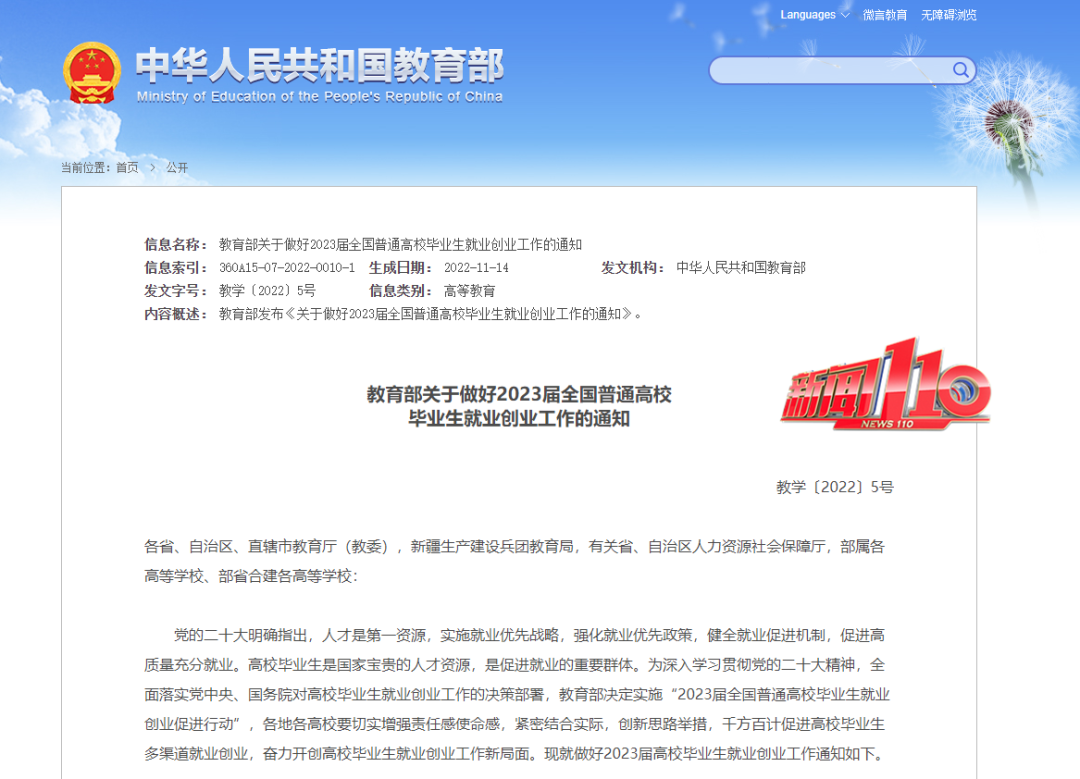Open the Languages dropdown

[814, 14]
